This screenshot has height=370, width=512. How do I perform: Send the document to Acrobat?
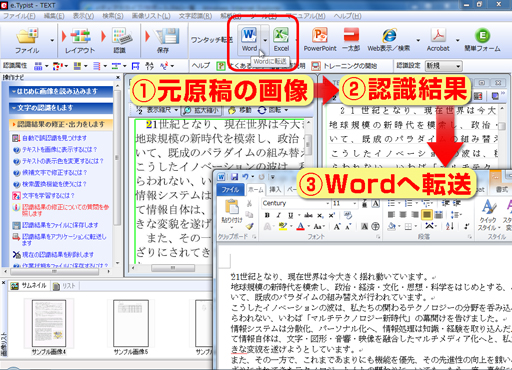click(438, 39)
